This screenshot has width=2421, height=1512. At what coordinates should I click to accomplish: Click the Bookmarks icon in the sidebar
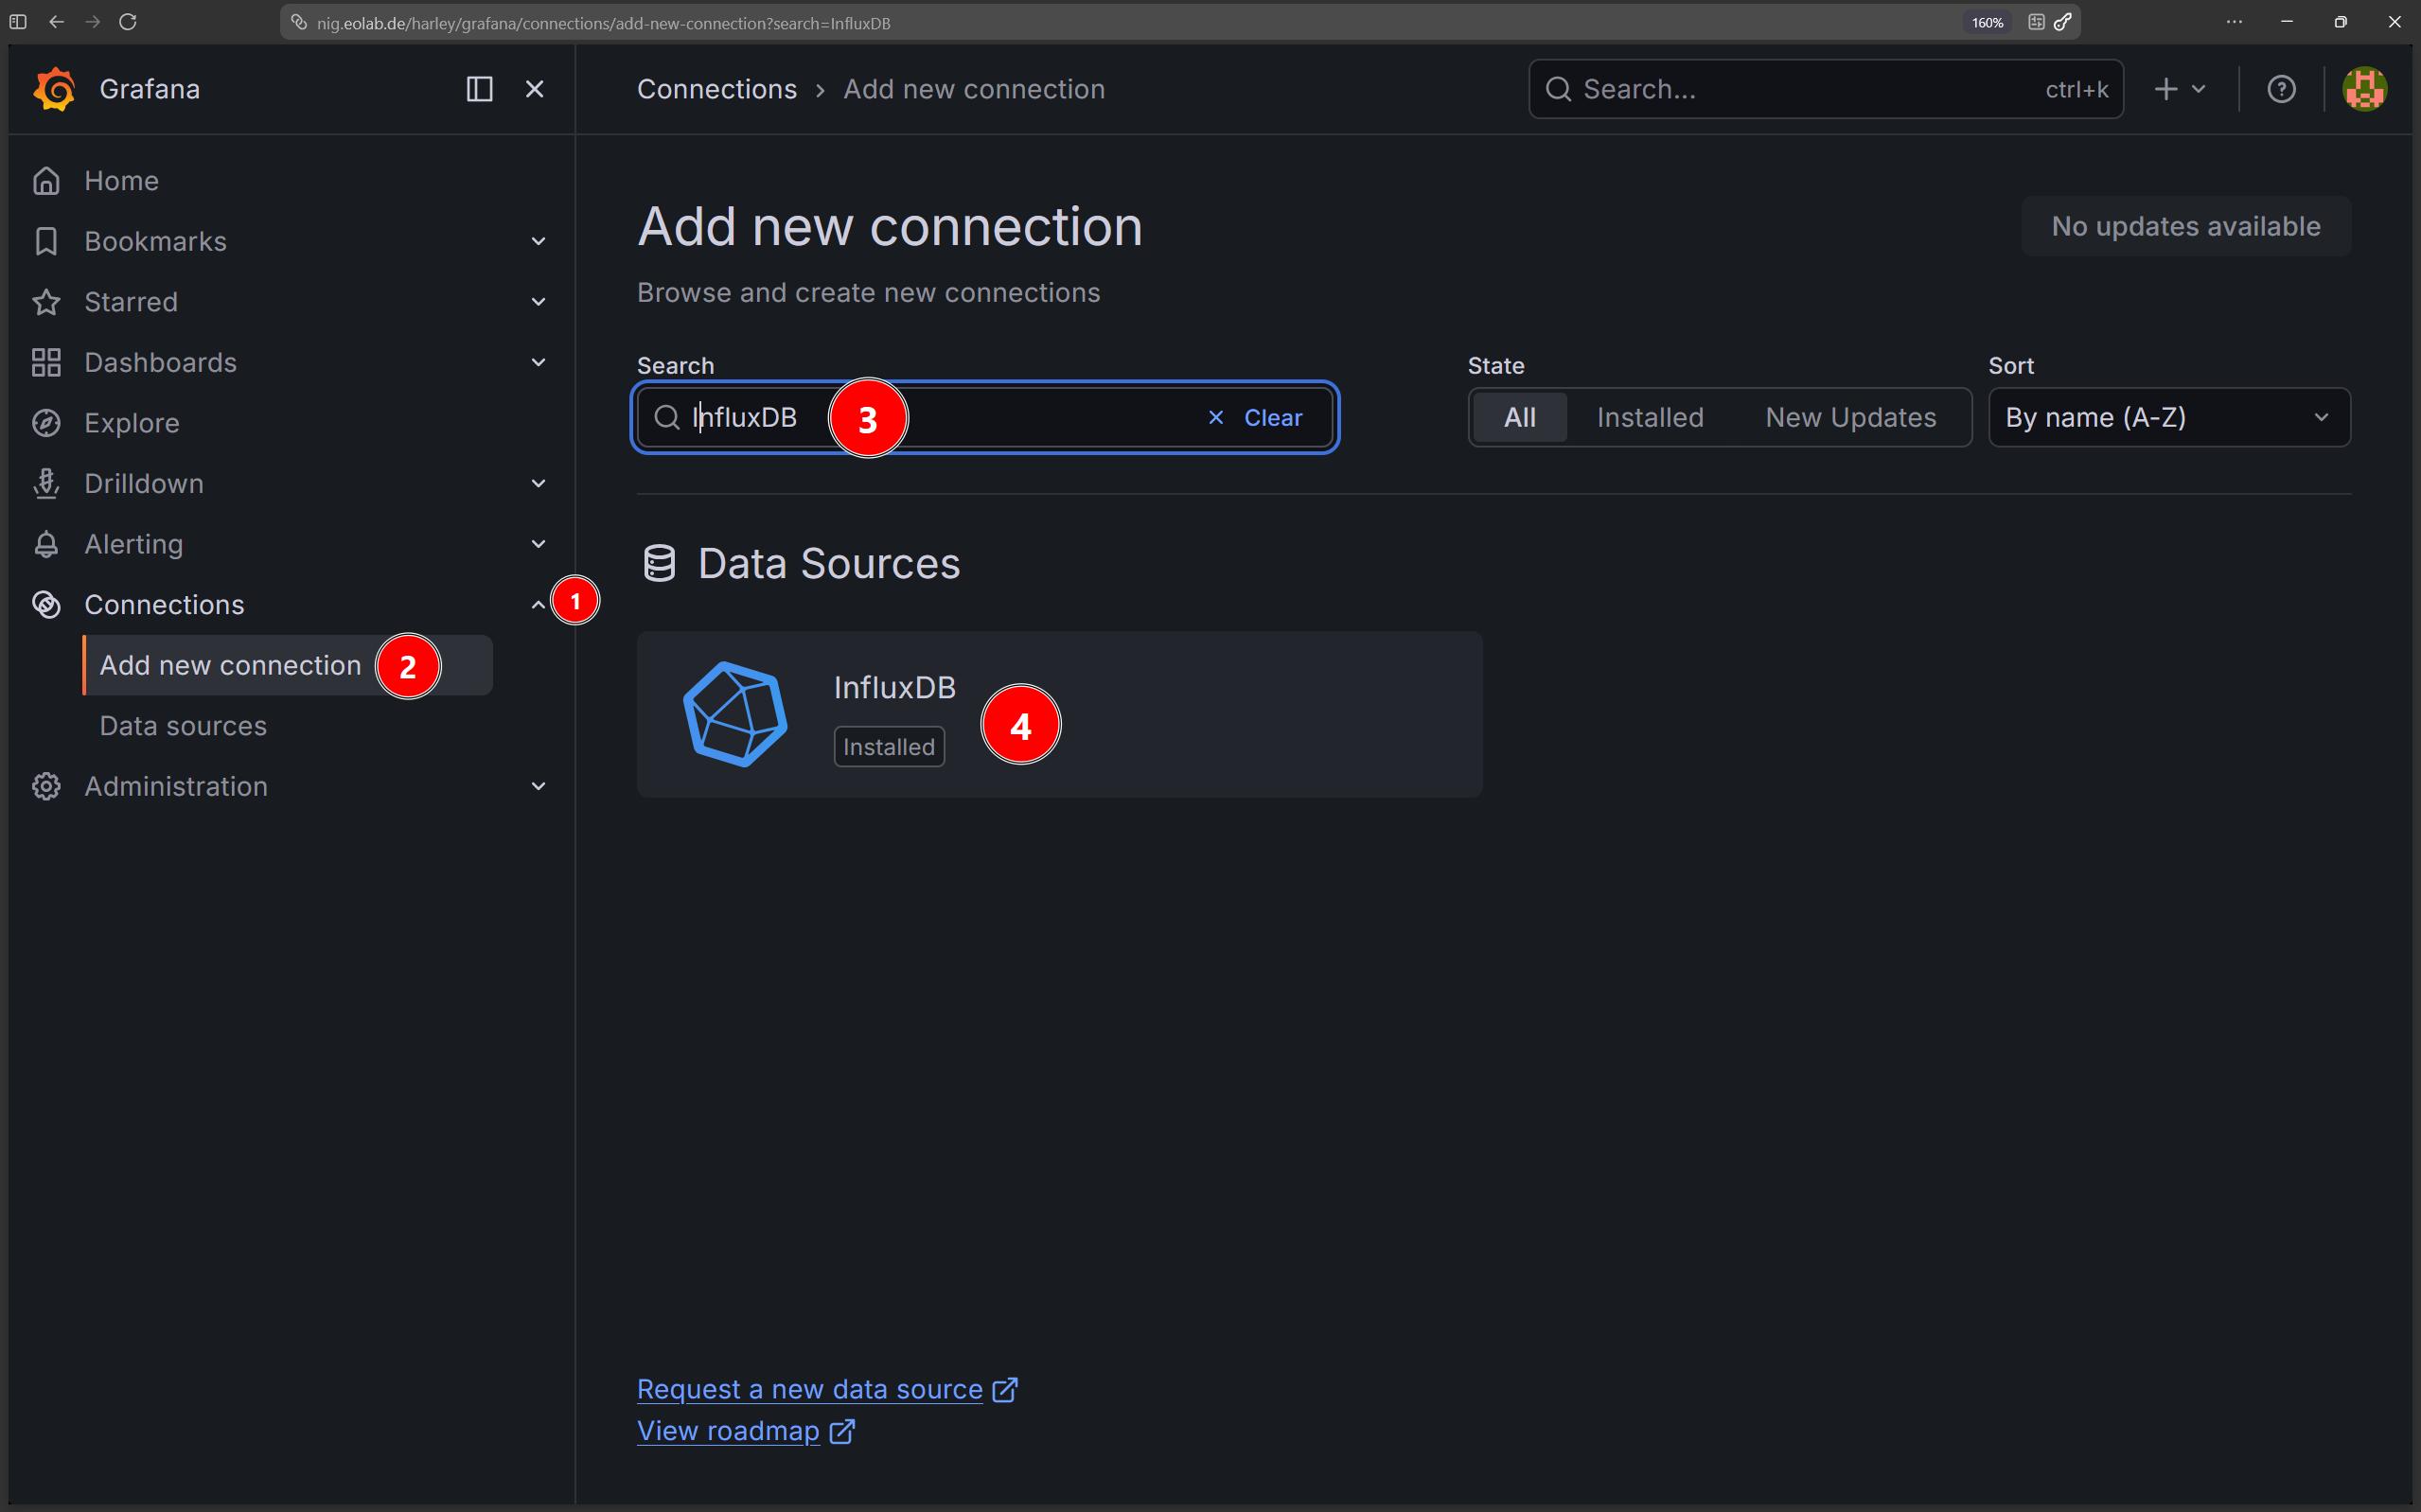46,241
